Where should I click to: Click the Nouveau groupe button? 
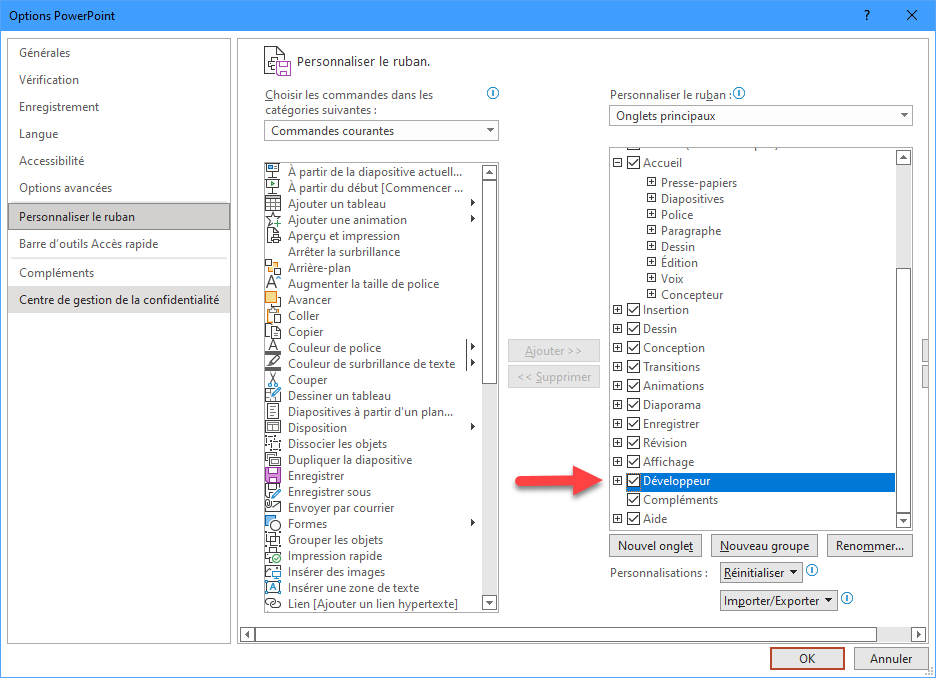click(764, 546)
